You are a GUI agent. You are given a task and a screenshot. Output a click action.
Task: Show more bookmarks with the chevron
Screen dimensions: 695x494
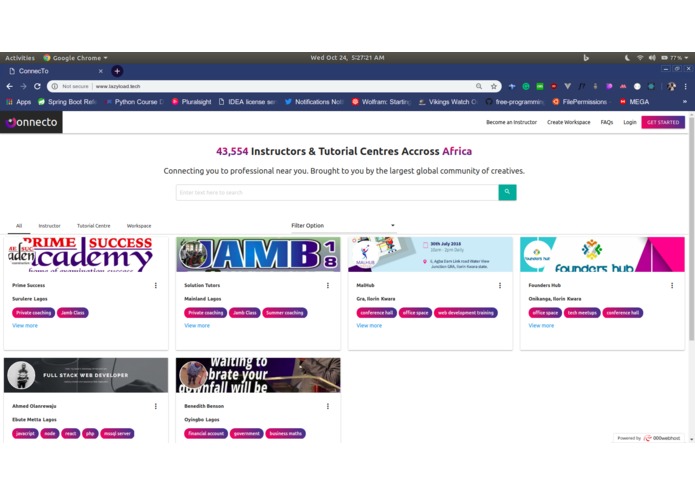(x=685, y=102)
